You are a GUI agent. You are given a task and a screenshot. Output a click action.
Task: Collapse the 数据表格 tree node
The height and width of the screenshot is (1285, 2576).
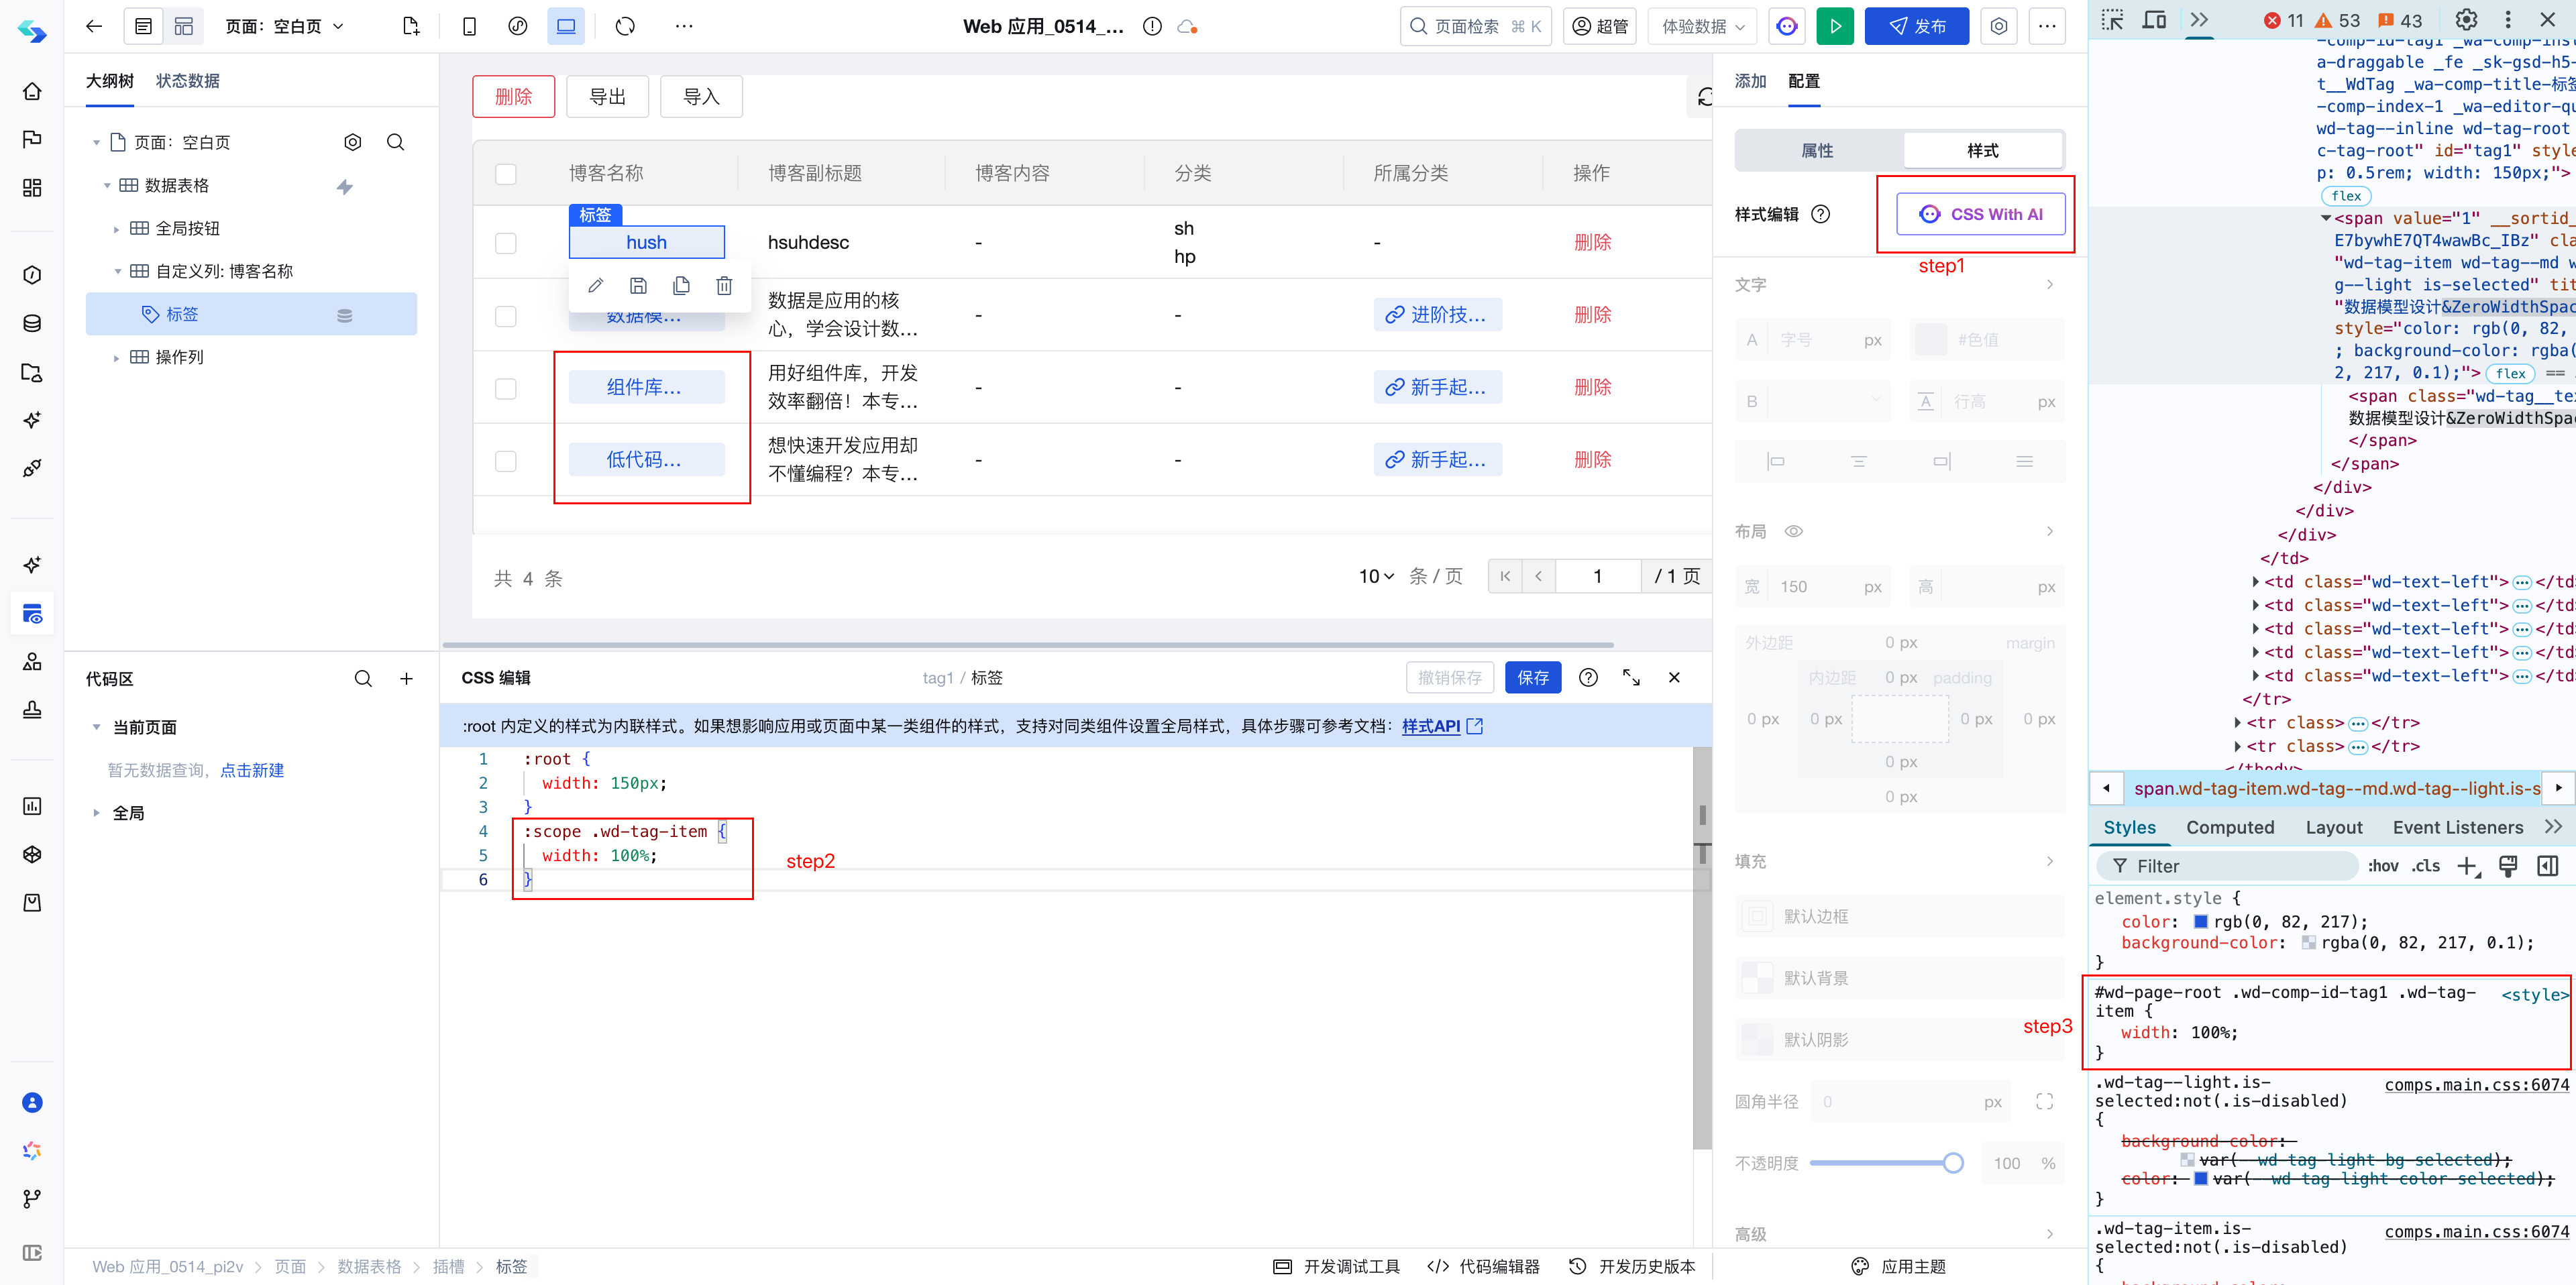coord(107,186)
